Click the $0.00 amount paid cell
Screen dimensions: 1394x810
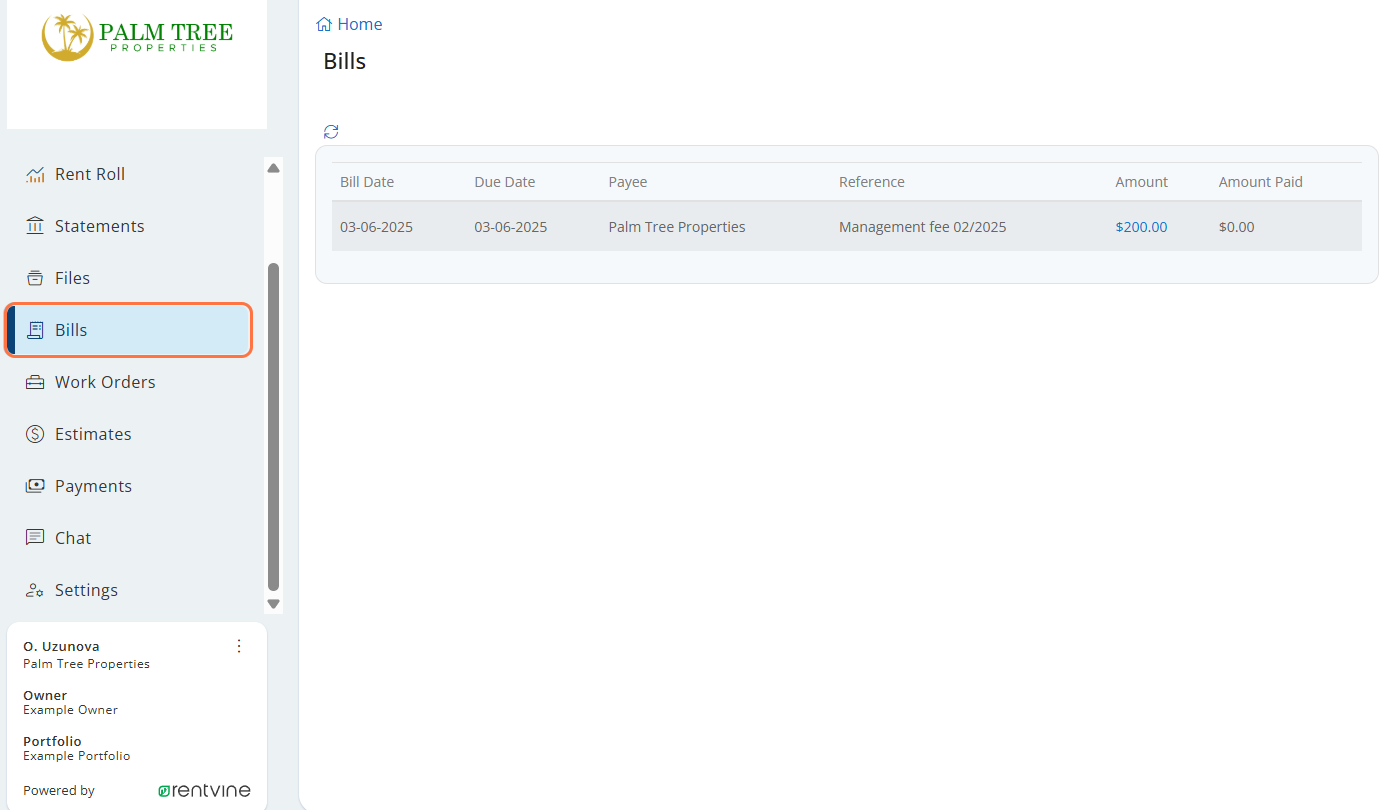click(x=1236, y=227)
